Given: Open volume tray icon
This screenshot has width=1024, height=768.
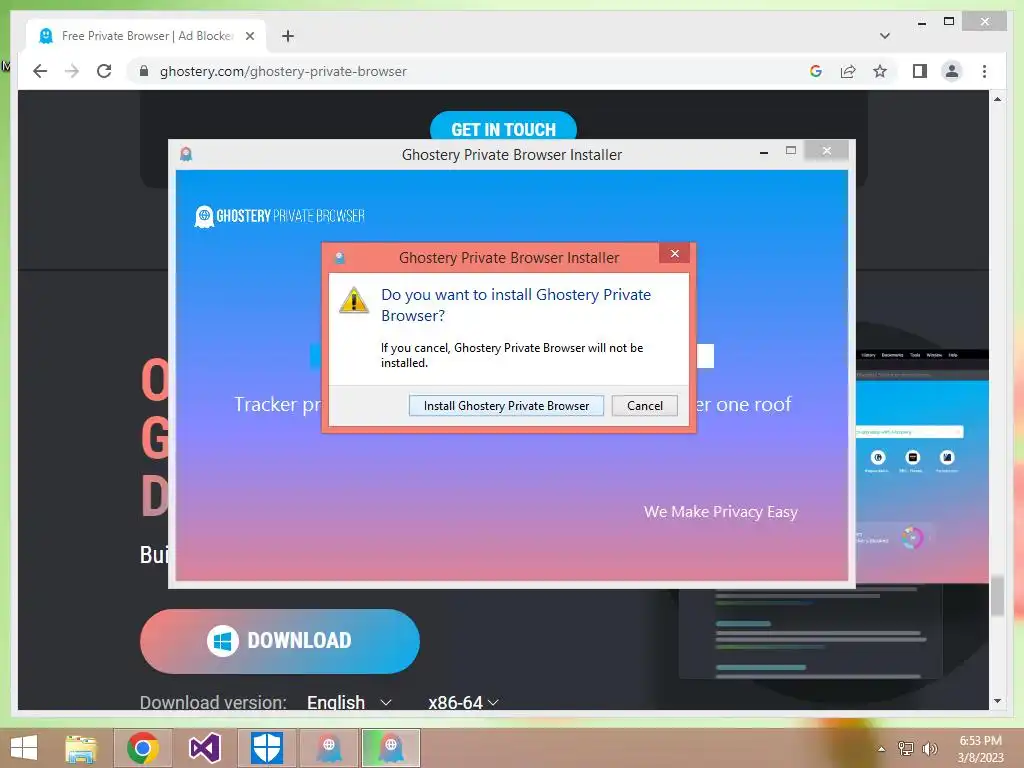Looking at the screenshot, I should click(929, 749).
